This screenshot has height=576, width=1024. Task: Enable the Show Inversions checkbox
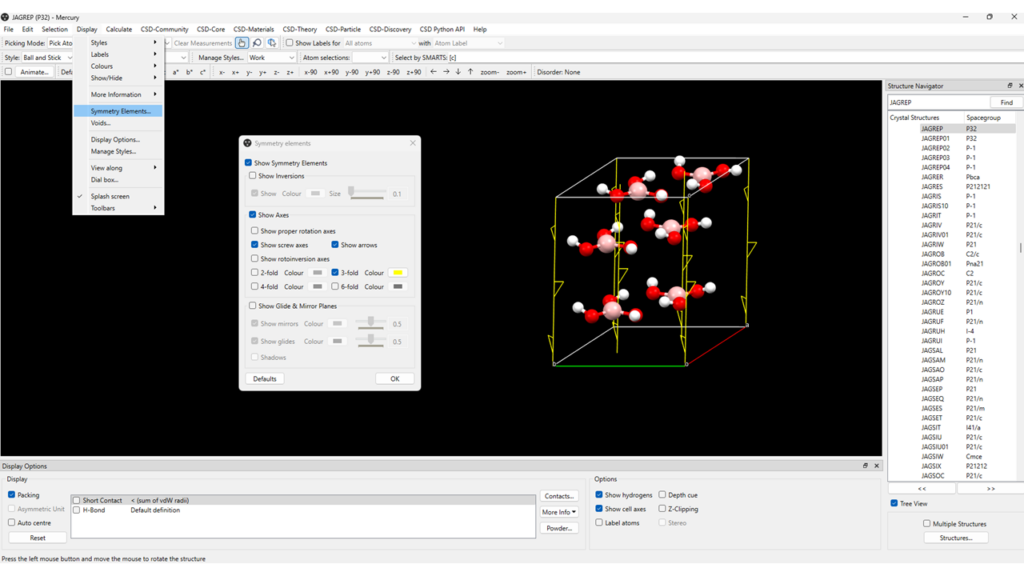pyautogui.click(x=253, y=176)
